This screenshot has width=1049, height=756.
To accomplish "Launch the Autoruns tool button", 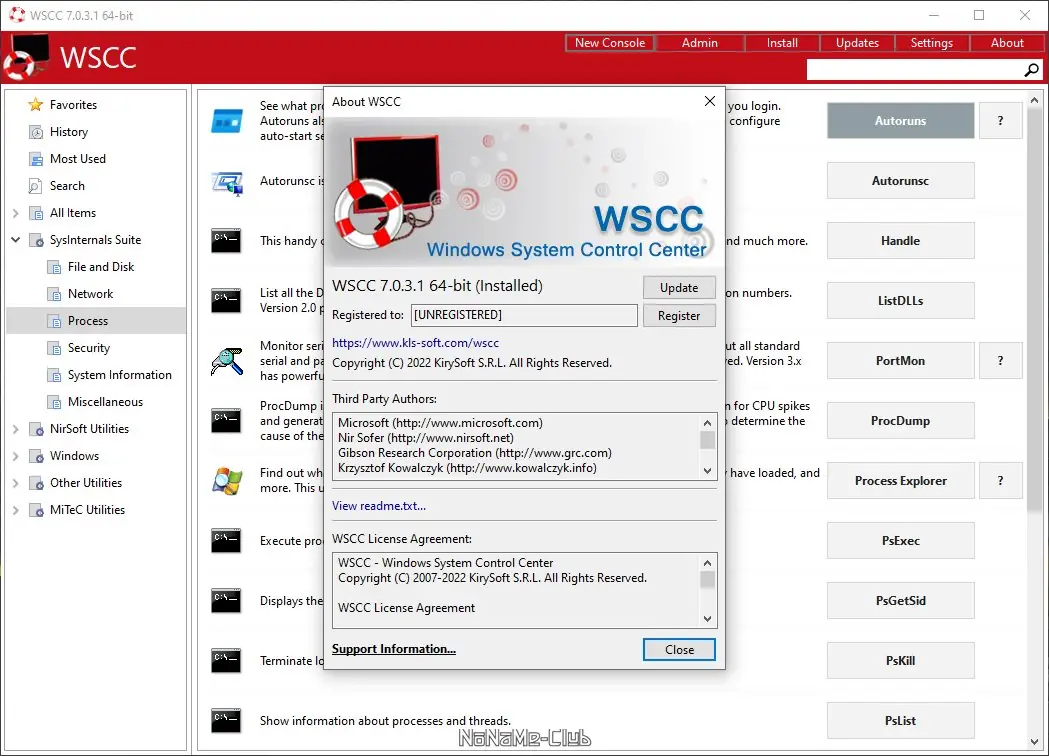I will coord(900,121).
